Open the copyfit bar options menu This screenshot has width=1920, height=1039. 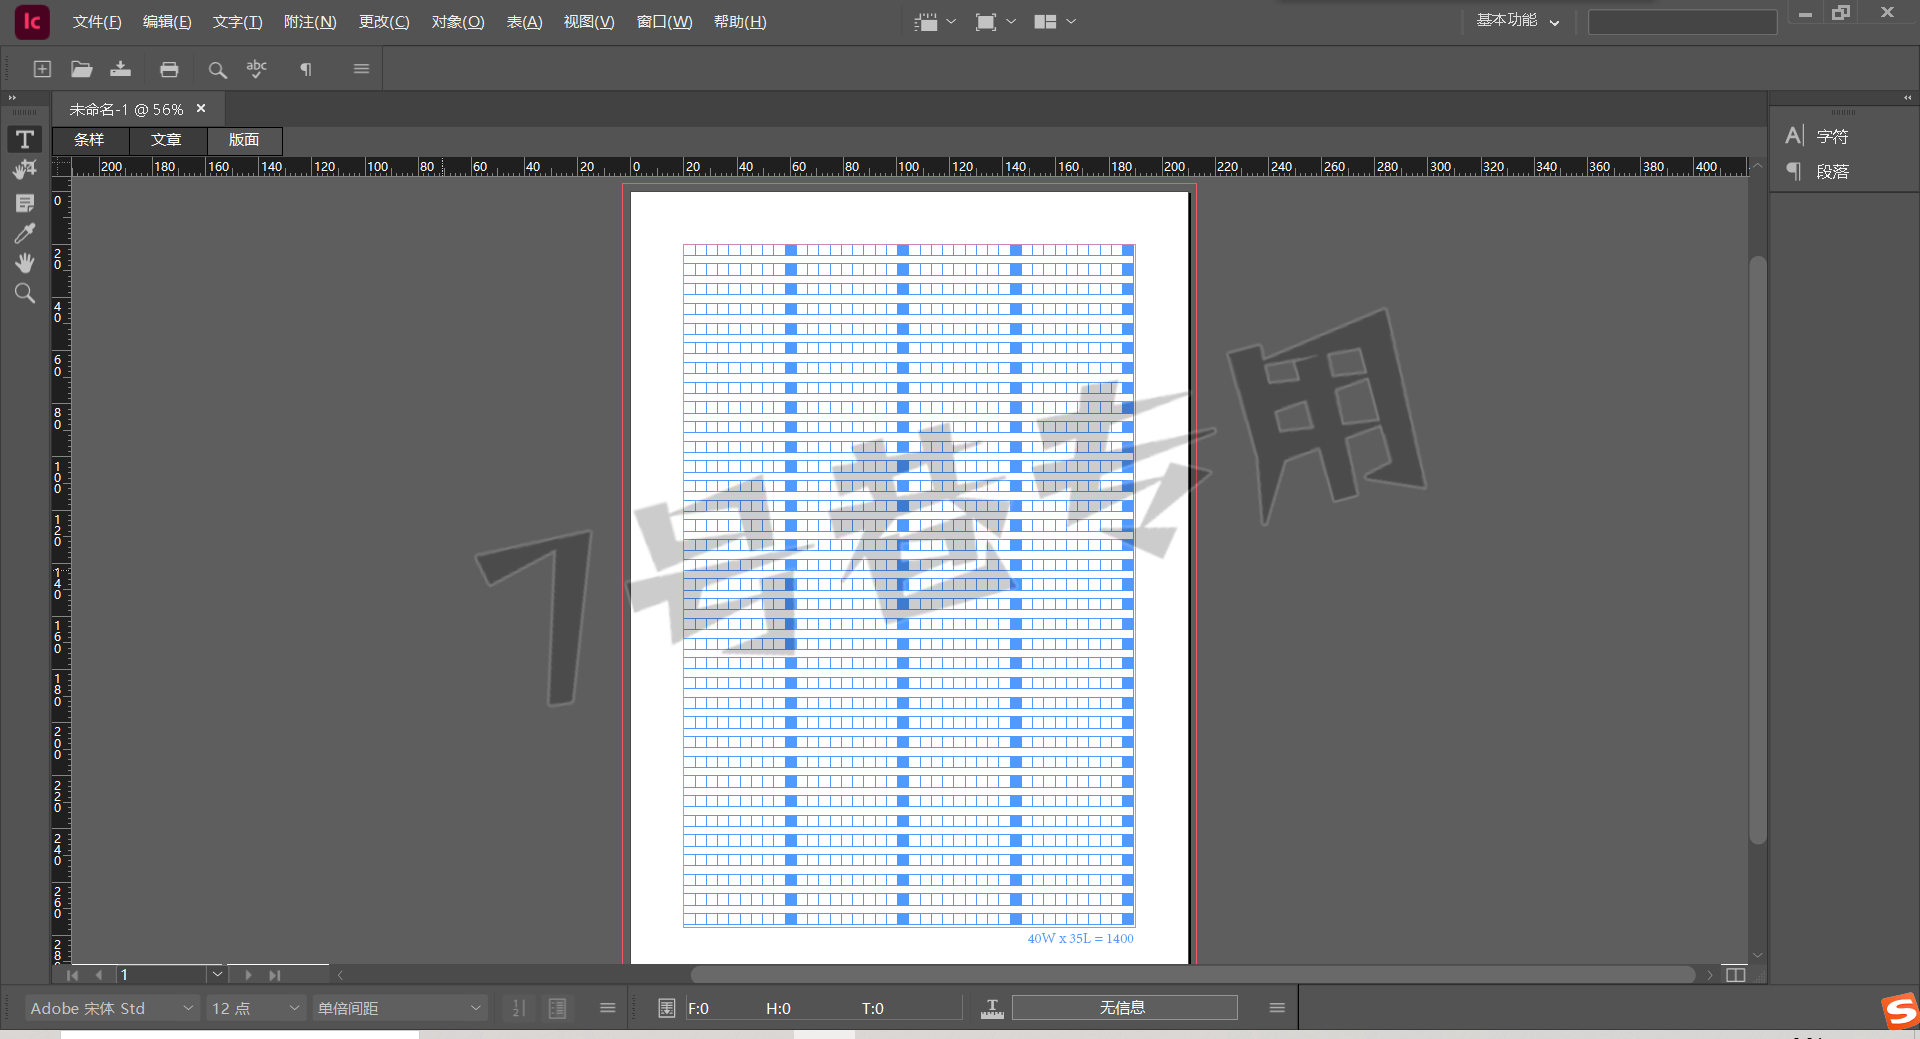(x=1277, y=1008)
